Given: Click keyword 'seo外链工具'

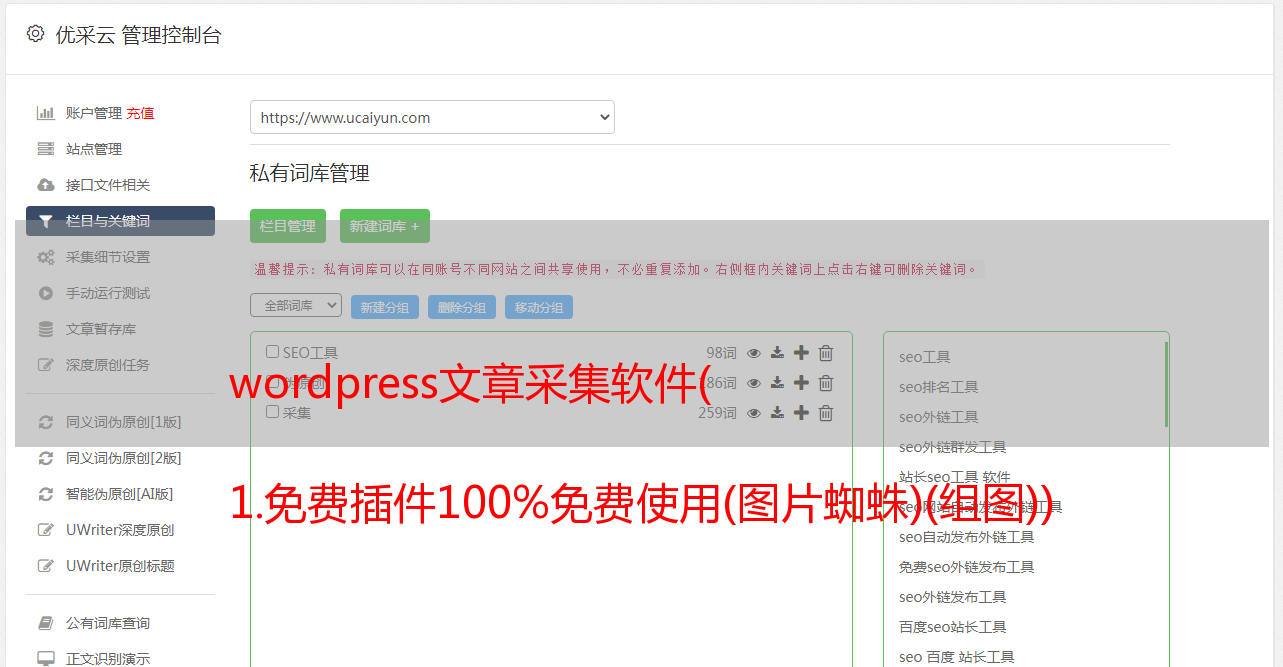Looking at the screenshot, I should click(x=938, y=417).
